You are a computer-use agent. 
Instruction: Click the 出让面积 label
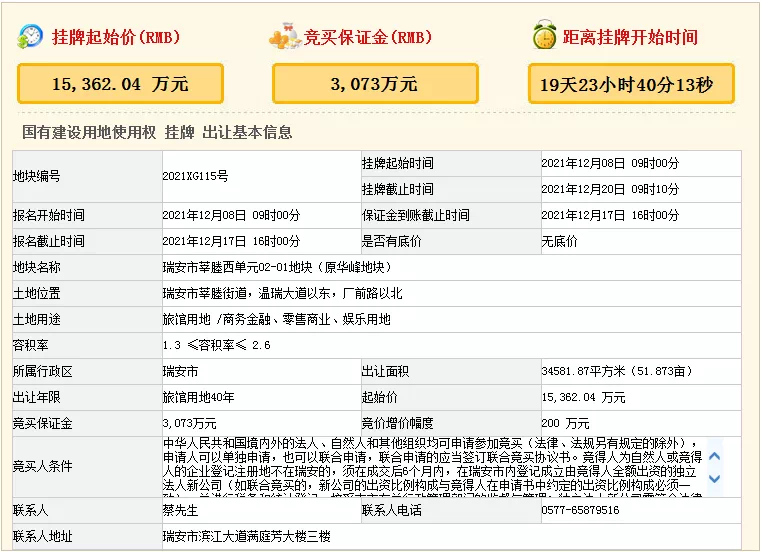click(385, 371)
